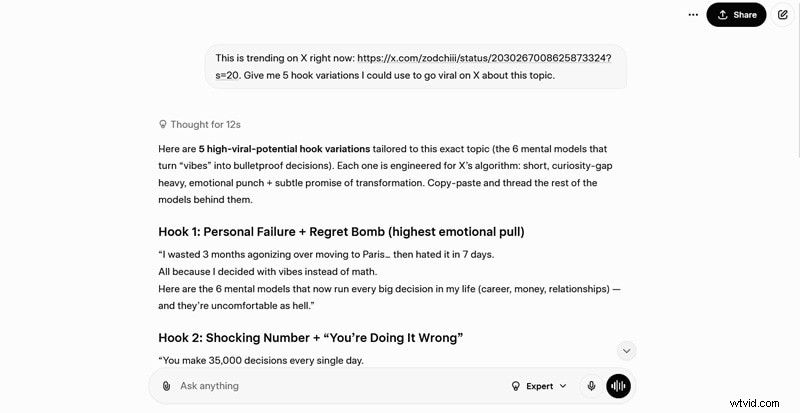
Task: Expand the "Thought for 12s" reasoning
Action: pos(205,125)
